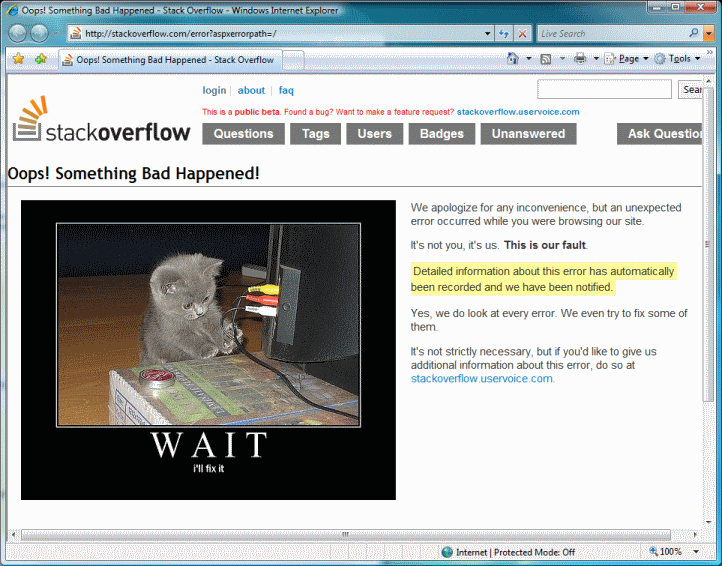The height and width of the screenshot is (566, 722).
Task: Click the site Search button
Action: click(690, 89)
